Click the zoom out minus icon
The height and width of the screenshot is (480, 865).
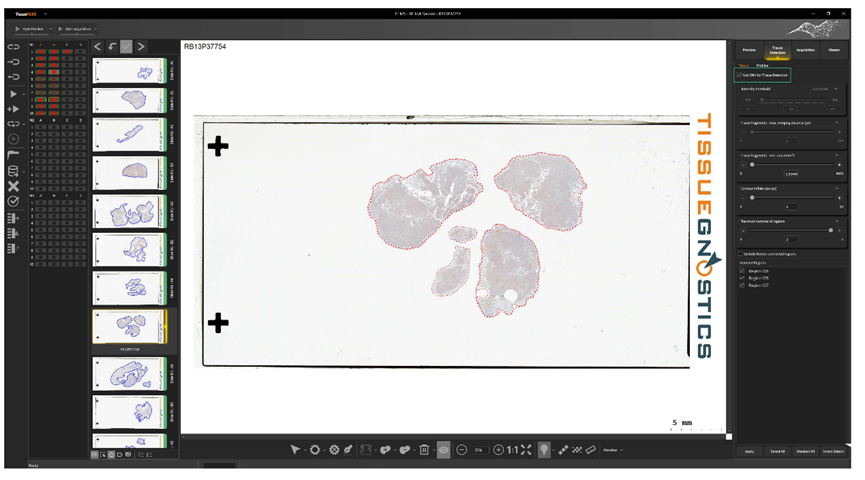click(462, 450)
